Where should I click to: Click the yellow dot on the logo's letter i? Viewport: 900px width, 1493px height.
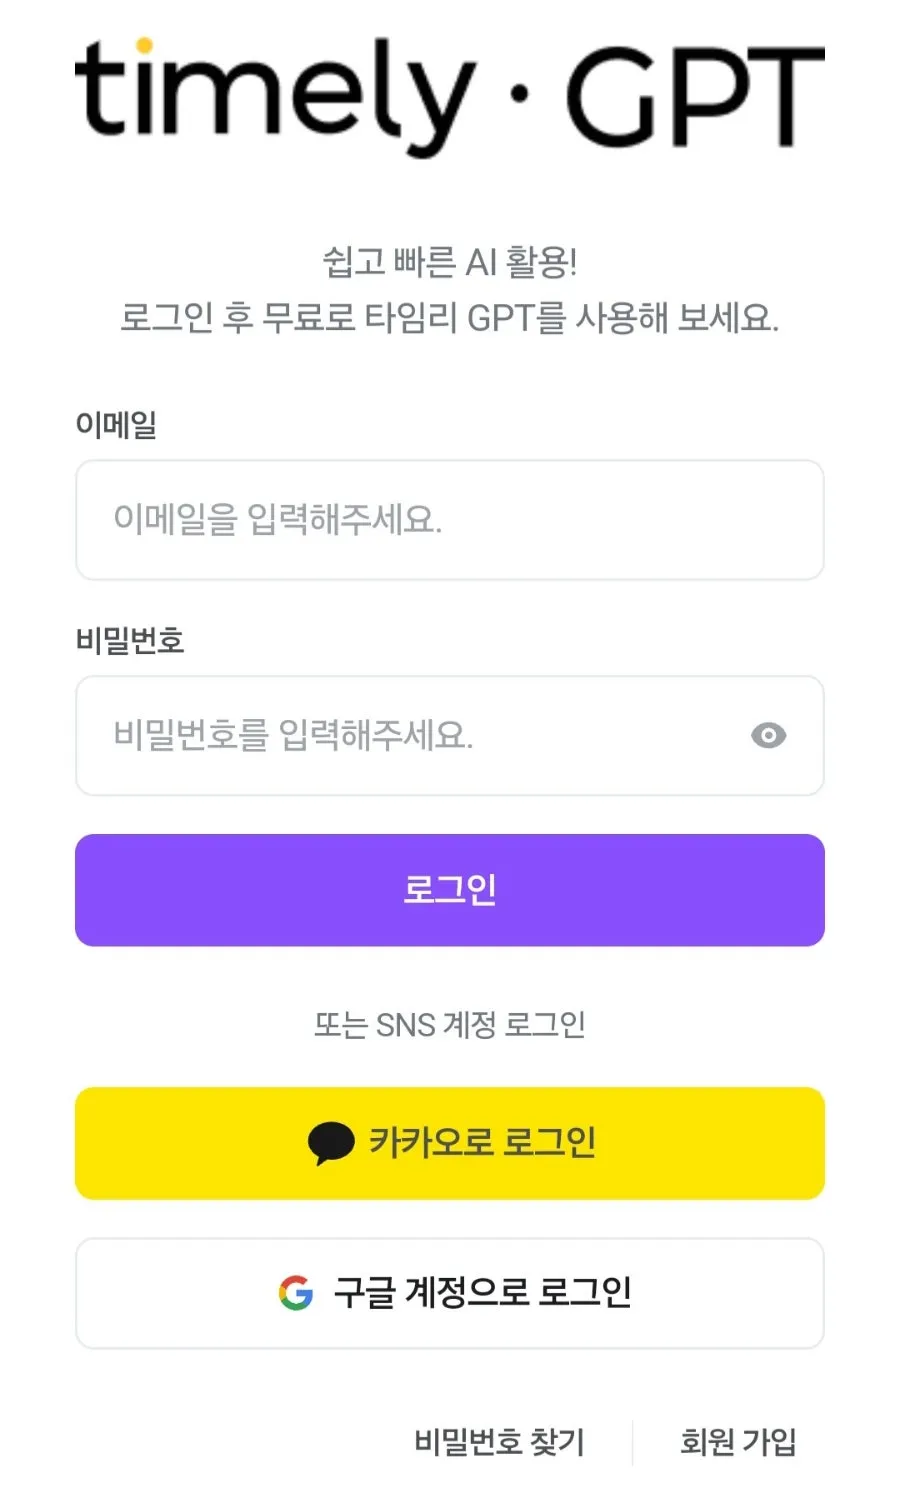click(143, 45)
